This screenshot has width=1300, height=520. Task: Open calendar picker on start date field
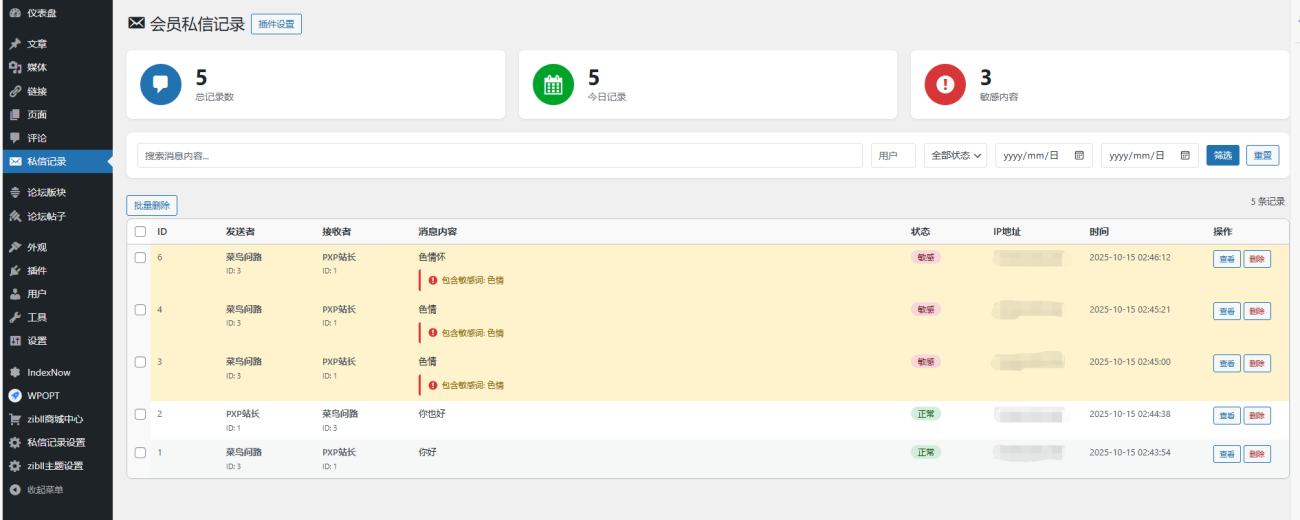pos(1079,156)
